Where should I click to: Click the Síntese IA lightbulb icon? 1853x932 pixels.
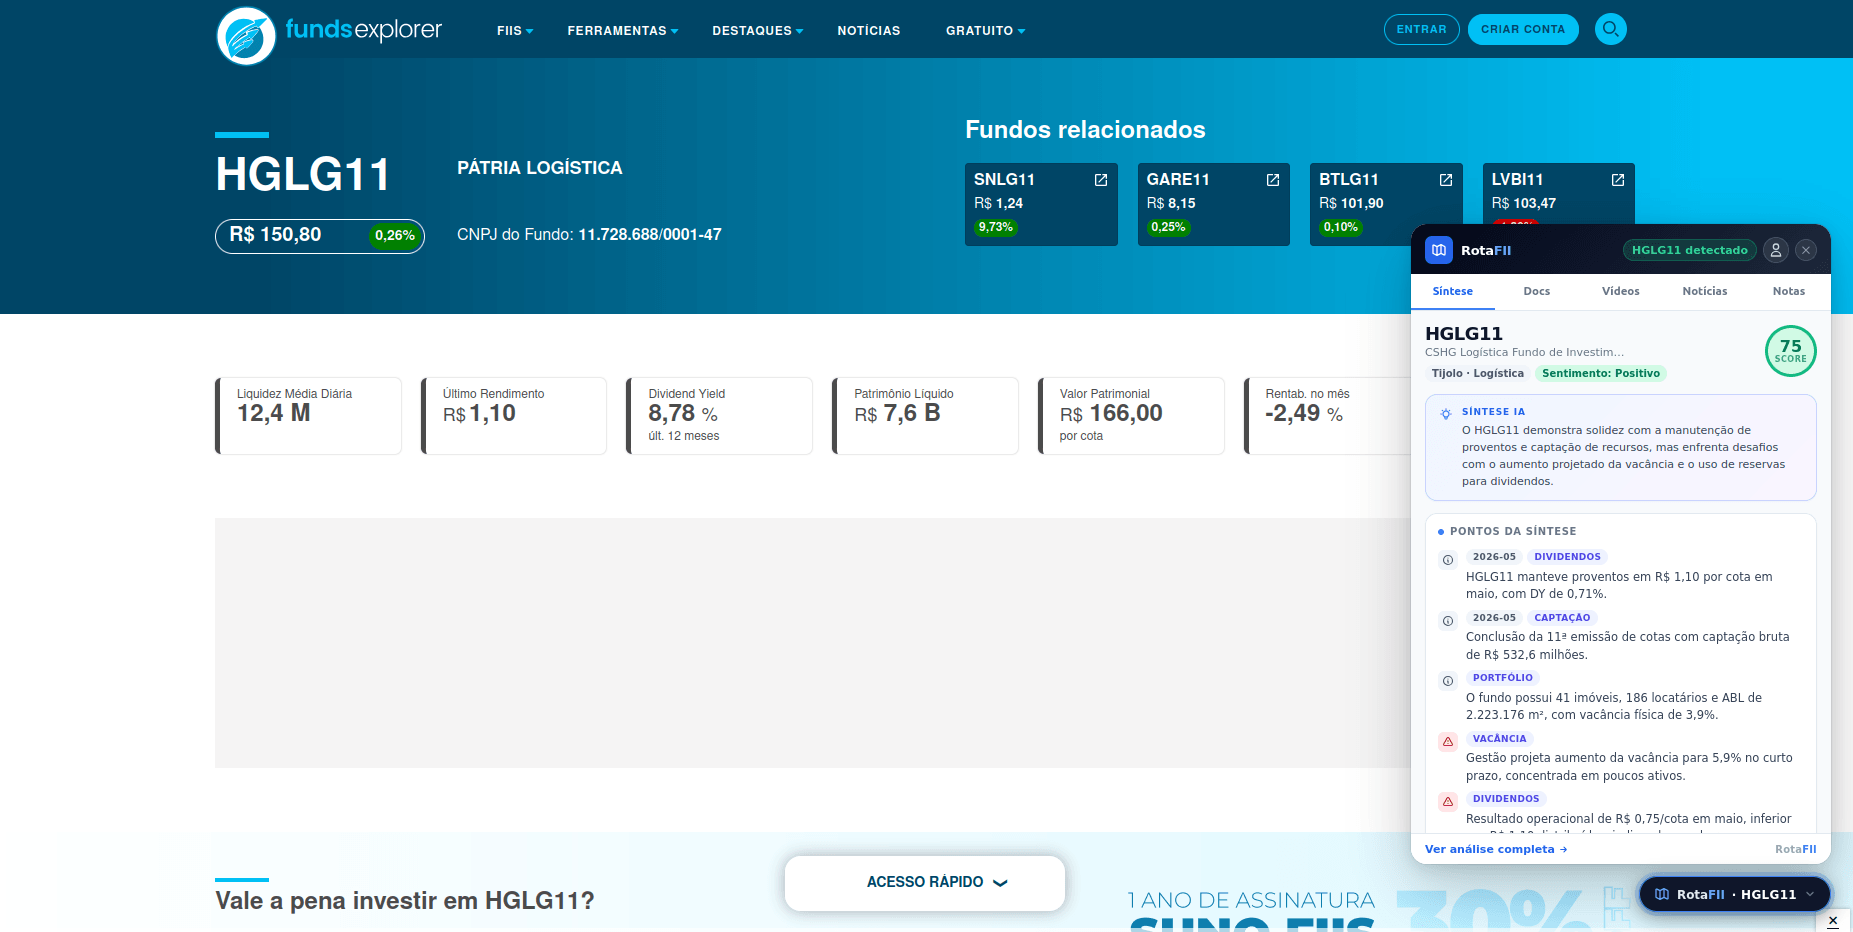(1445, 413)
